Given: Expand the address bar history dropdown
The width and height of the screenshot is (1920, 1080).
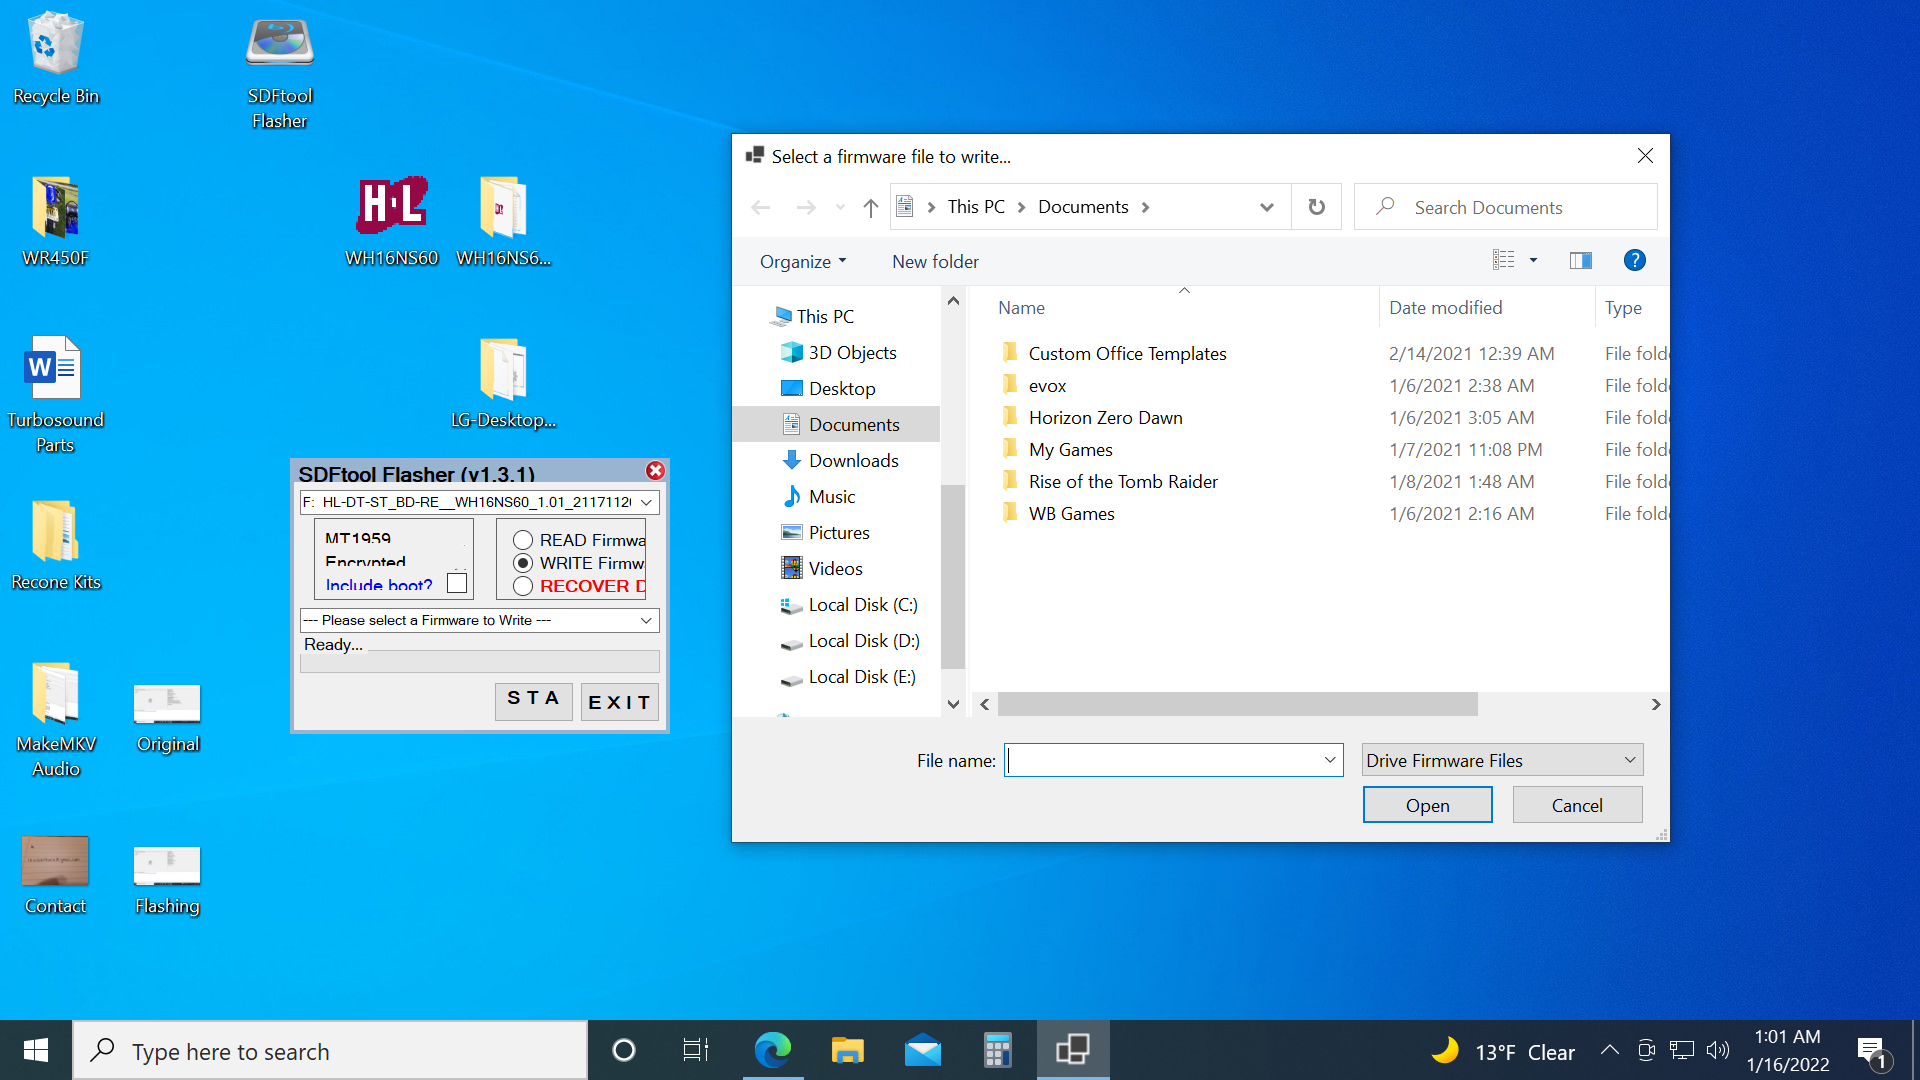Looking at the screenshot, I should coord(1266,207).
